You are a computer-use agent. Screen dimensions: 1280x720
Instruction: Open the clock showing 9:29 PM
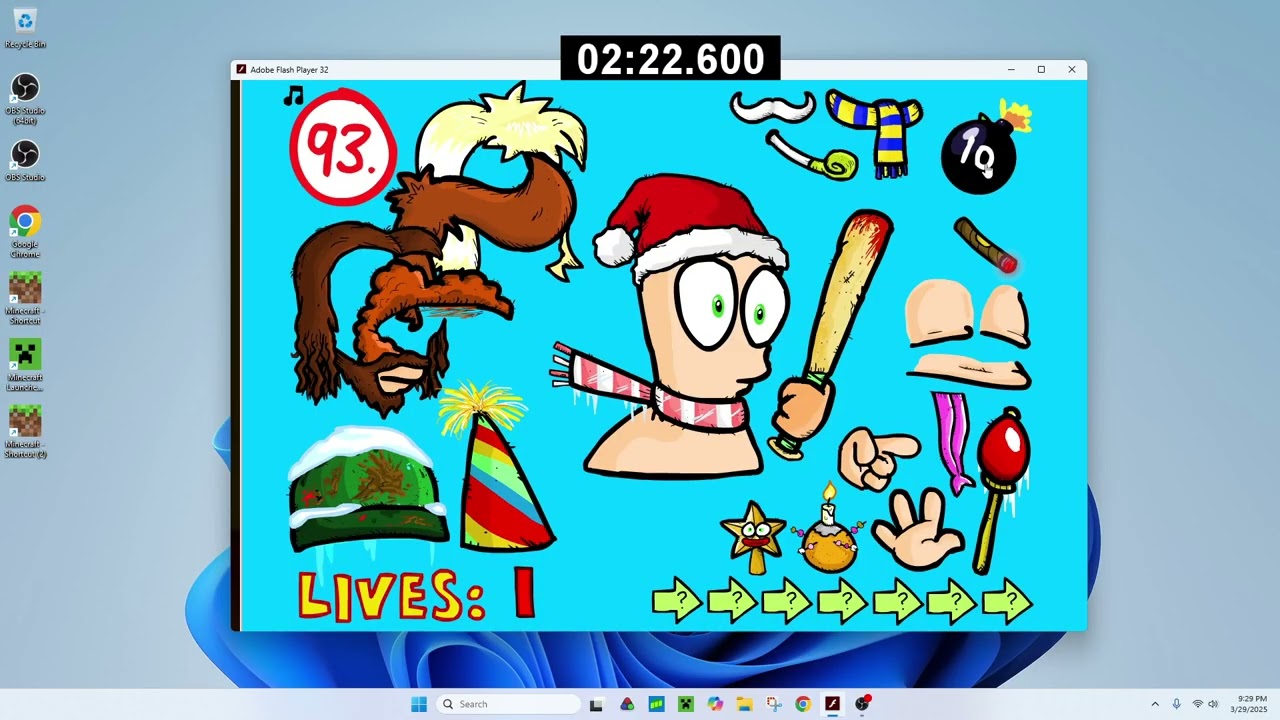point(1251,704)
